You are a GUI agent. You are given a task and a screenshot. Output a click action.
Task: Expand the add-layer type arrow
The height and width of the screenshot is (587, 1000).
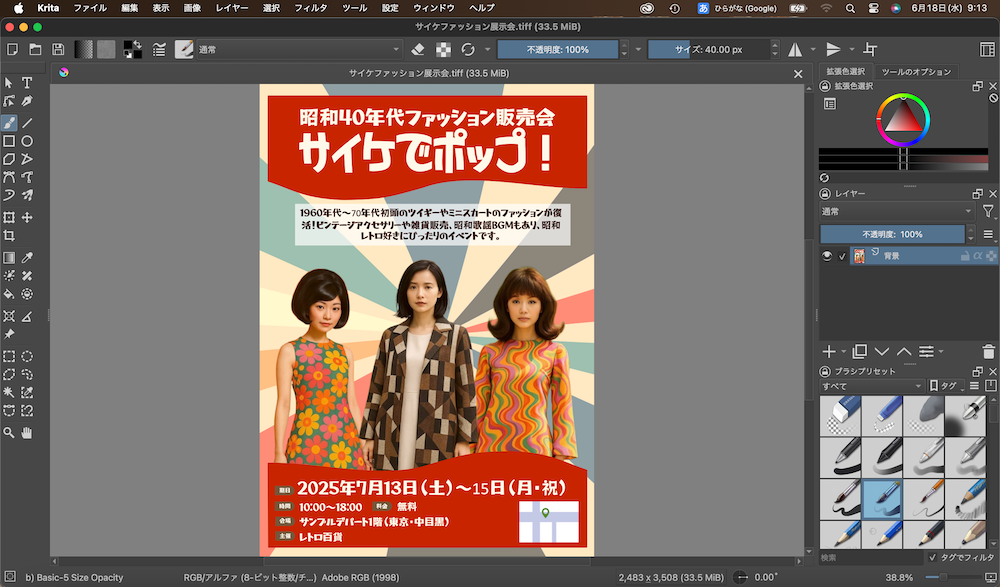844,352
